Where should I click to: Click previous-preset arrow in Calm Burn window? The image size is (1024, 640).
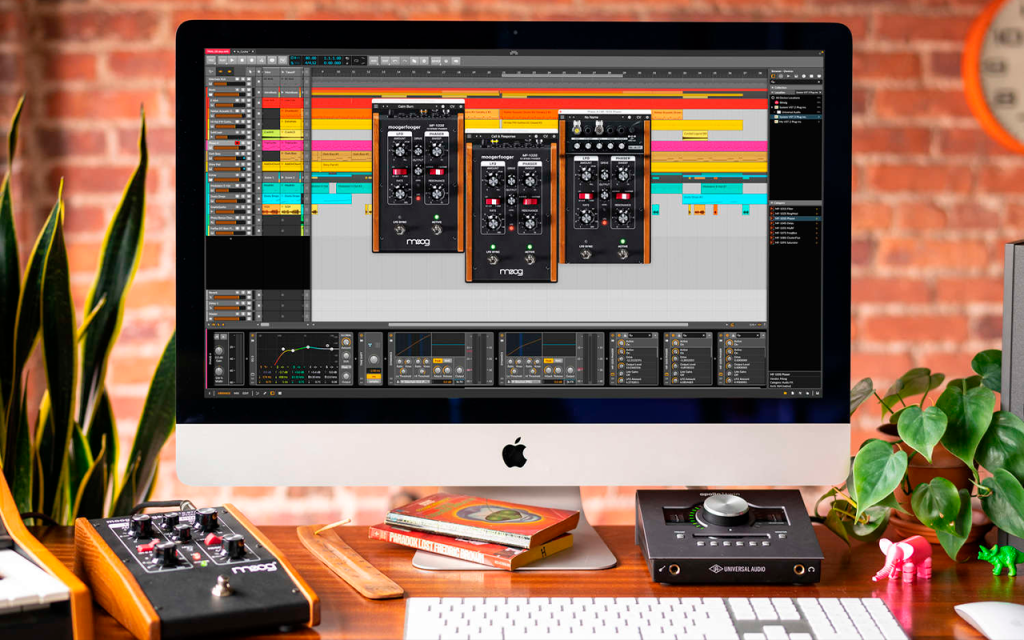tap(383, 106)
